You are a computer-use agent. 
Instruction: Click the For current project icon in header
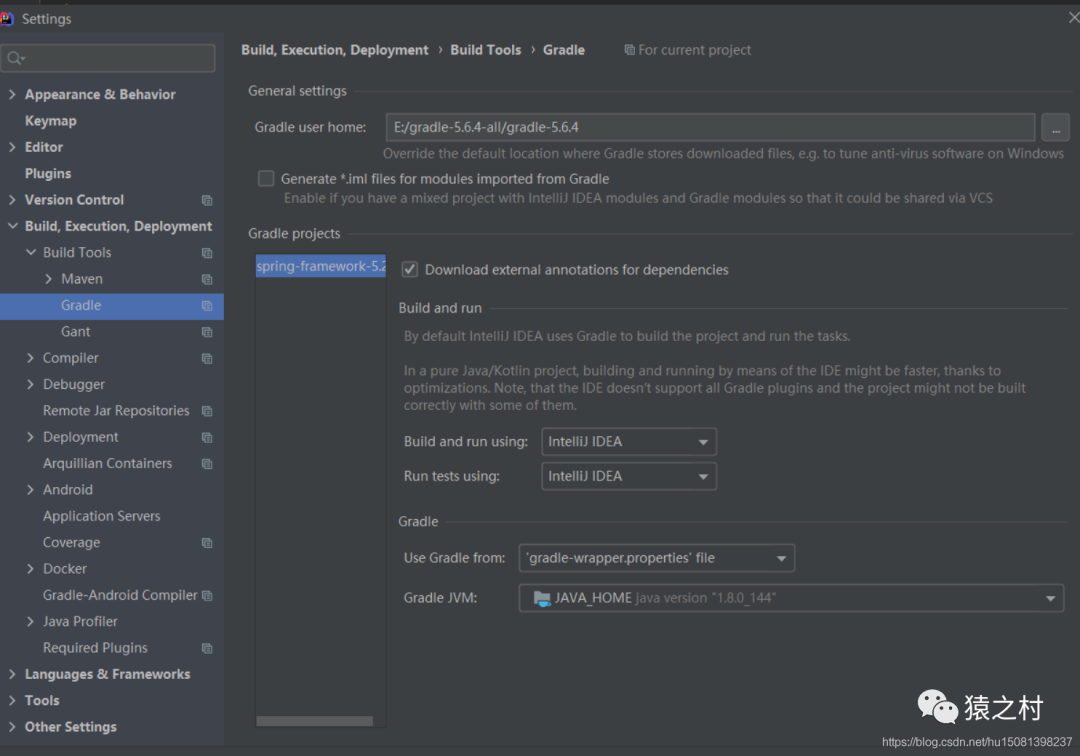[x=629, y=50]
